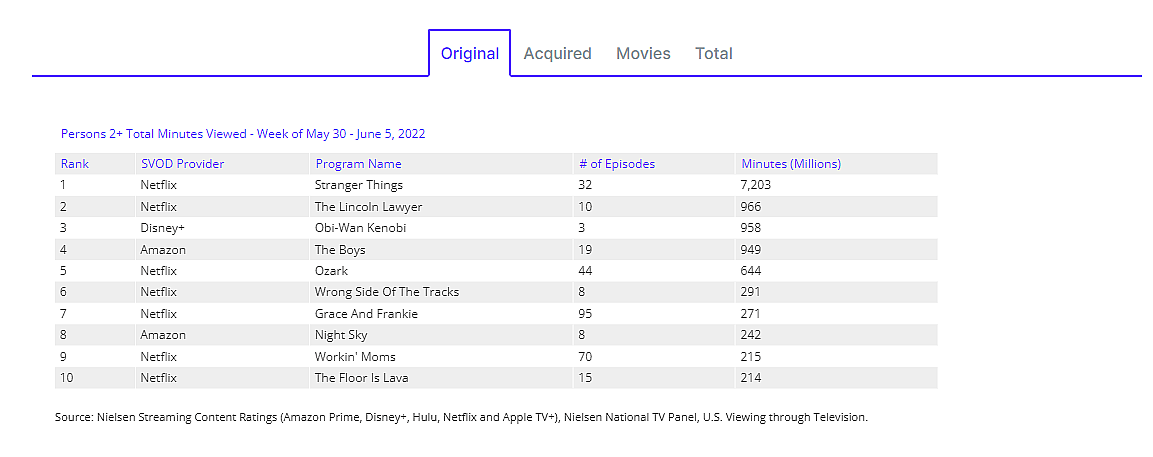Screen dimensions: 1153x457
Task: Select the Movies tab
Action: (x=643, y=54)
